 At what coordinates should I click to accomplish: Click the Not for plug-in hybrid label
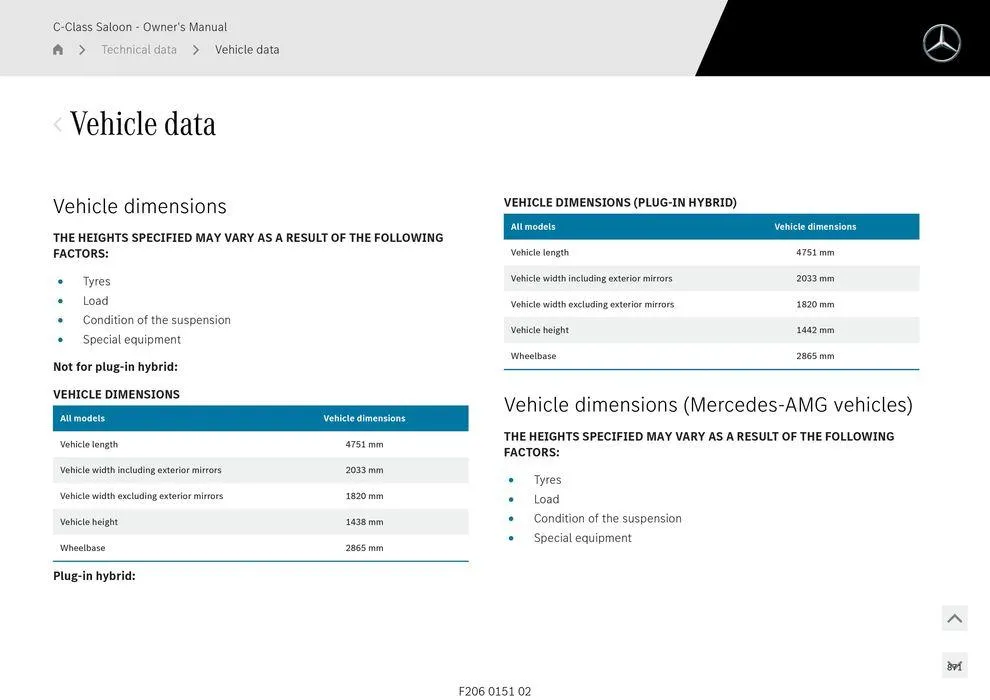(115, 367)
